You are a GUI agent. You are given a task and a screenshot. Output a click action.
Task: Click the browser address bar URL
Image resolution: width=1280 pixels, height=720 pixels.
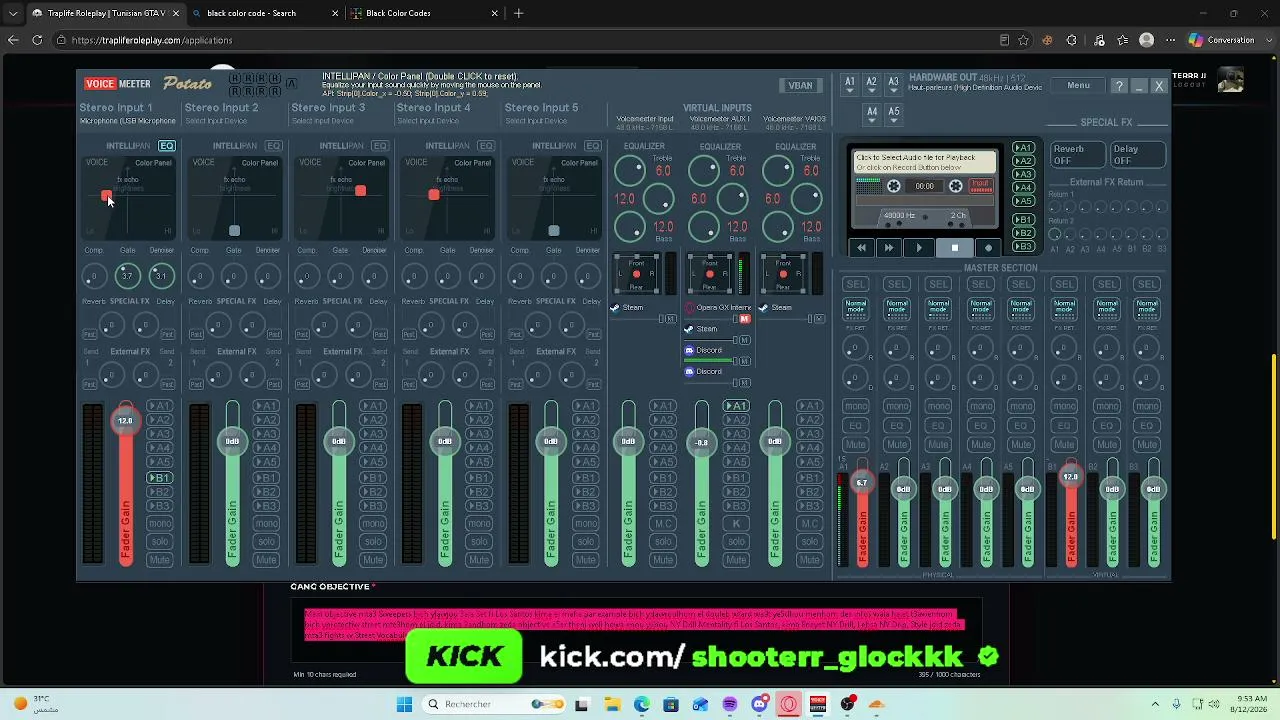click(x=152, y=40)
